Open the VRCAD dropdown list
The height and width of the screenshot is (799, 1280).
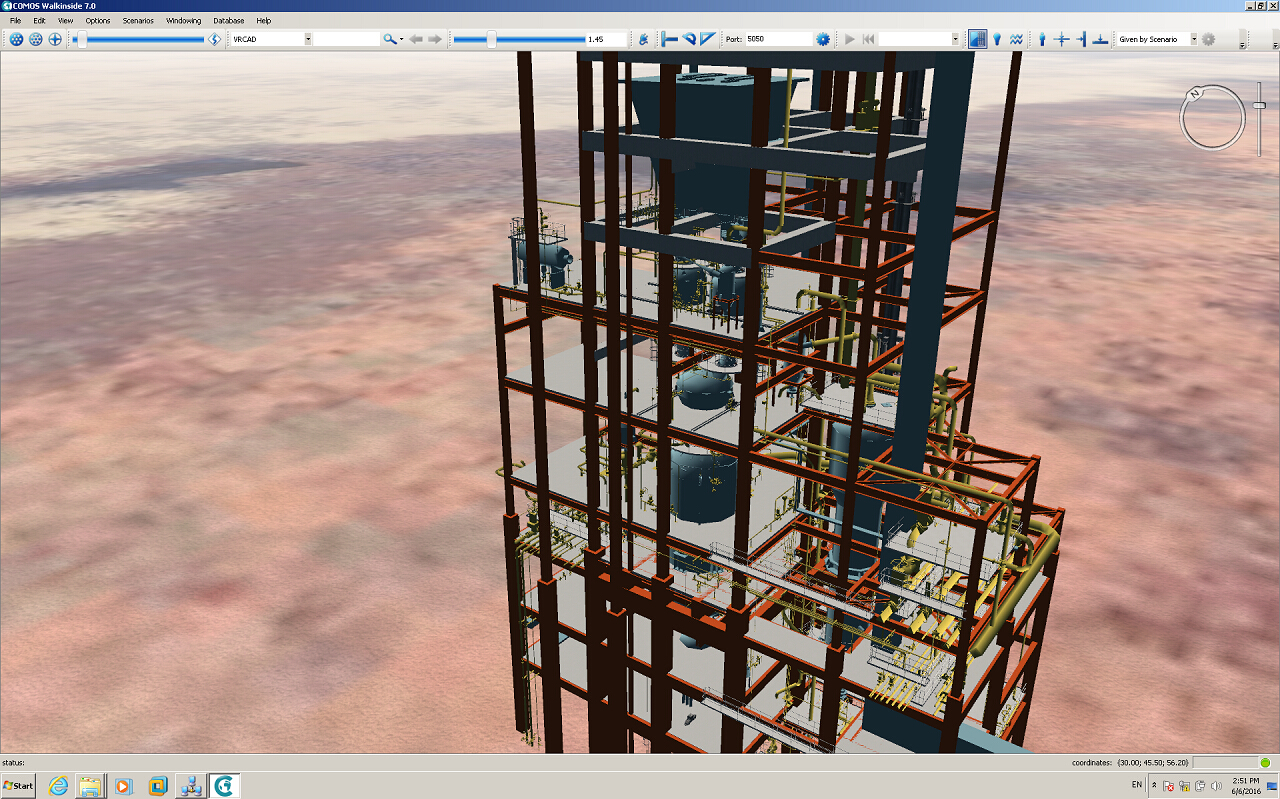(308, 39)
